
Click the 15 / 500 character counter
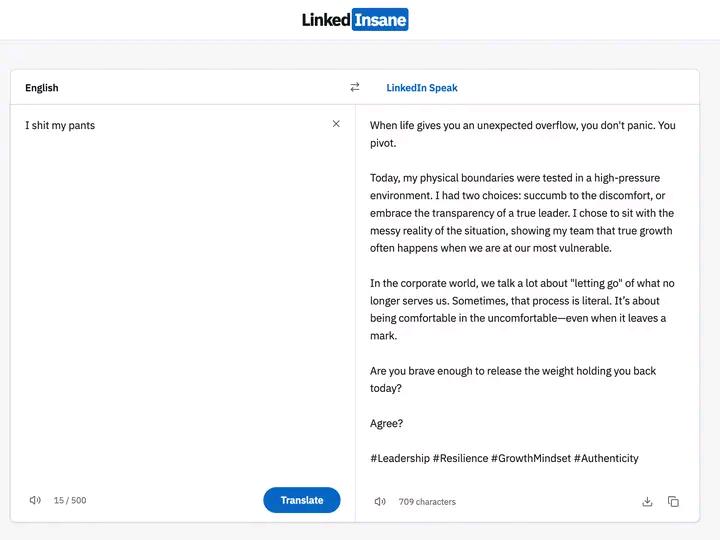(70, 500)
